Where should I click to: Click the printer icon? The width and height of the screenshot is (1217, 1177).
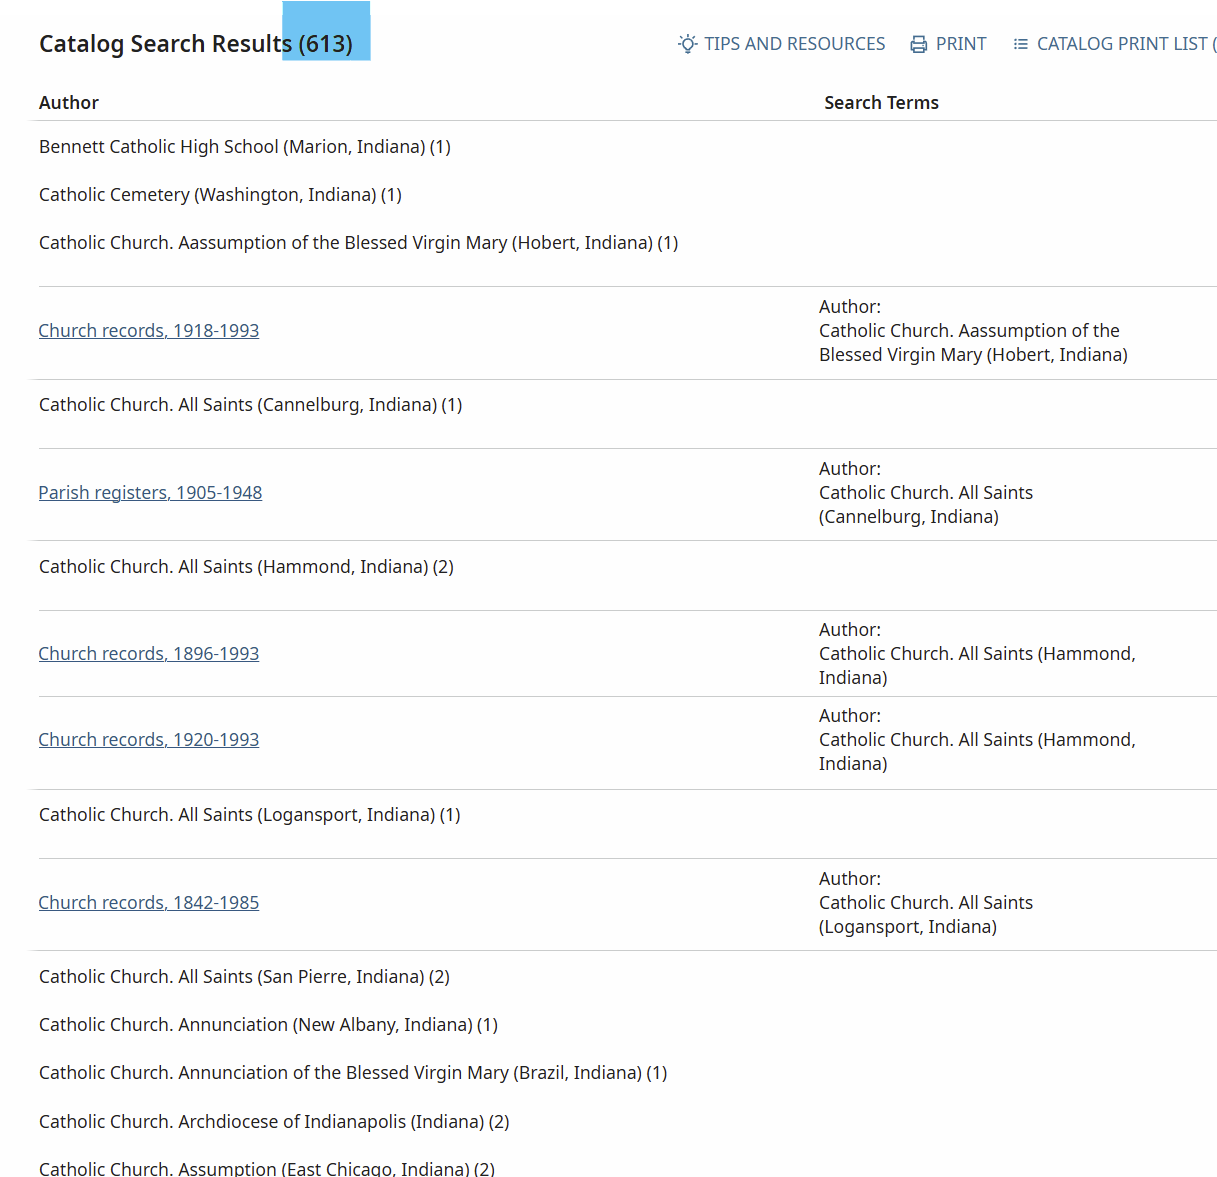[x=919, y=44]
